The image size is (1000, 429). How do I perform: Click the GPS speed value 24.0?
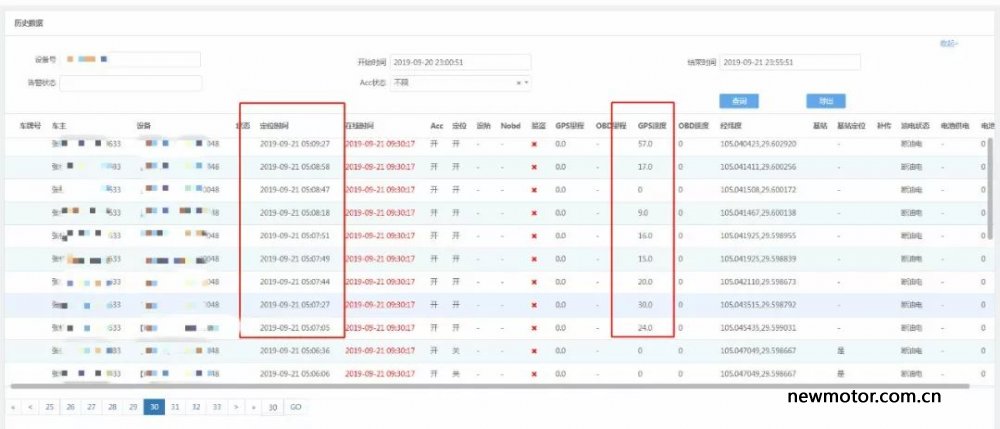point(645,328)
